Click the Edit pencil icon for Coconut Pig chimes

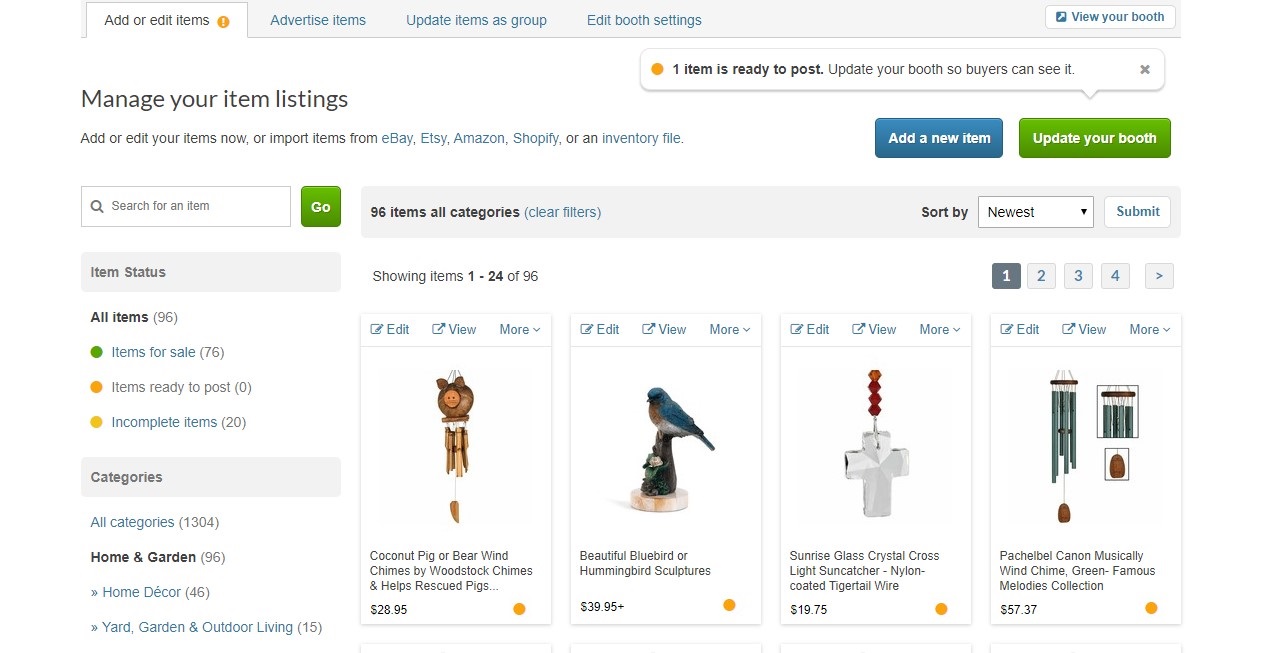(x=377, y=329)
